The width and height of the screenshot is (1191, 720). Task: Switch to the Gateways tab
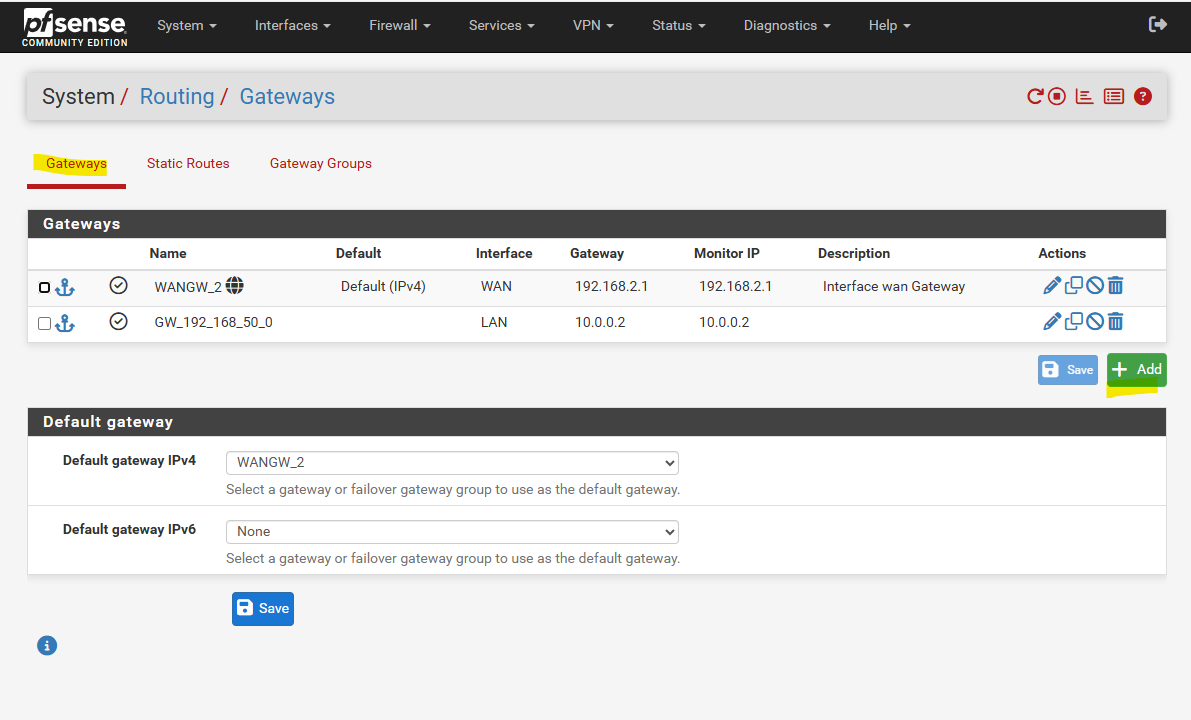(76, 163)
